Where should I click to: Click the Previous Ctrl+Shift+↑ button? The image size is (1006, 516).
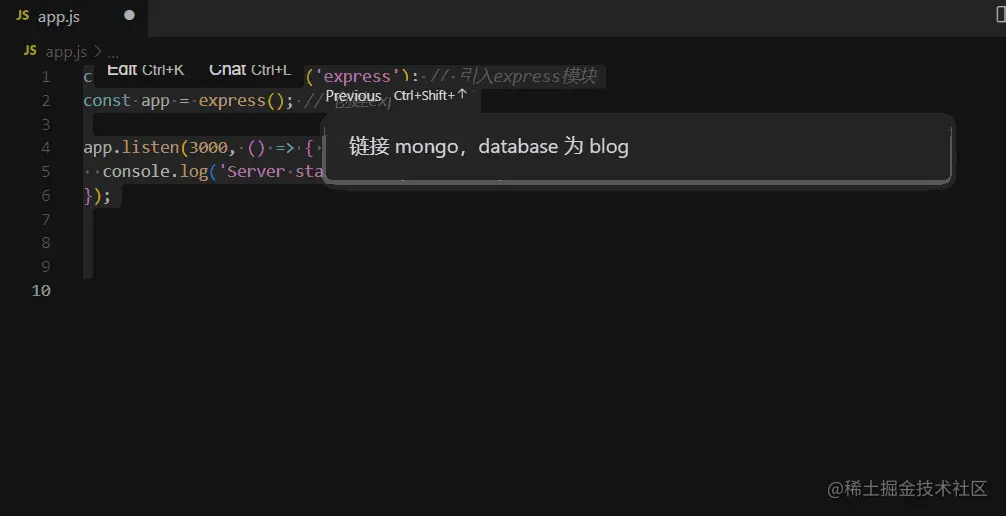point(396,96)
